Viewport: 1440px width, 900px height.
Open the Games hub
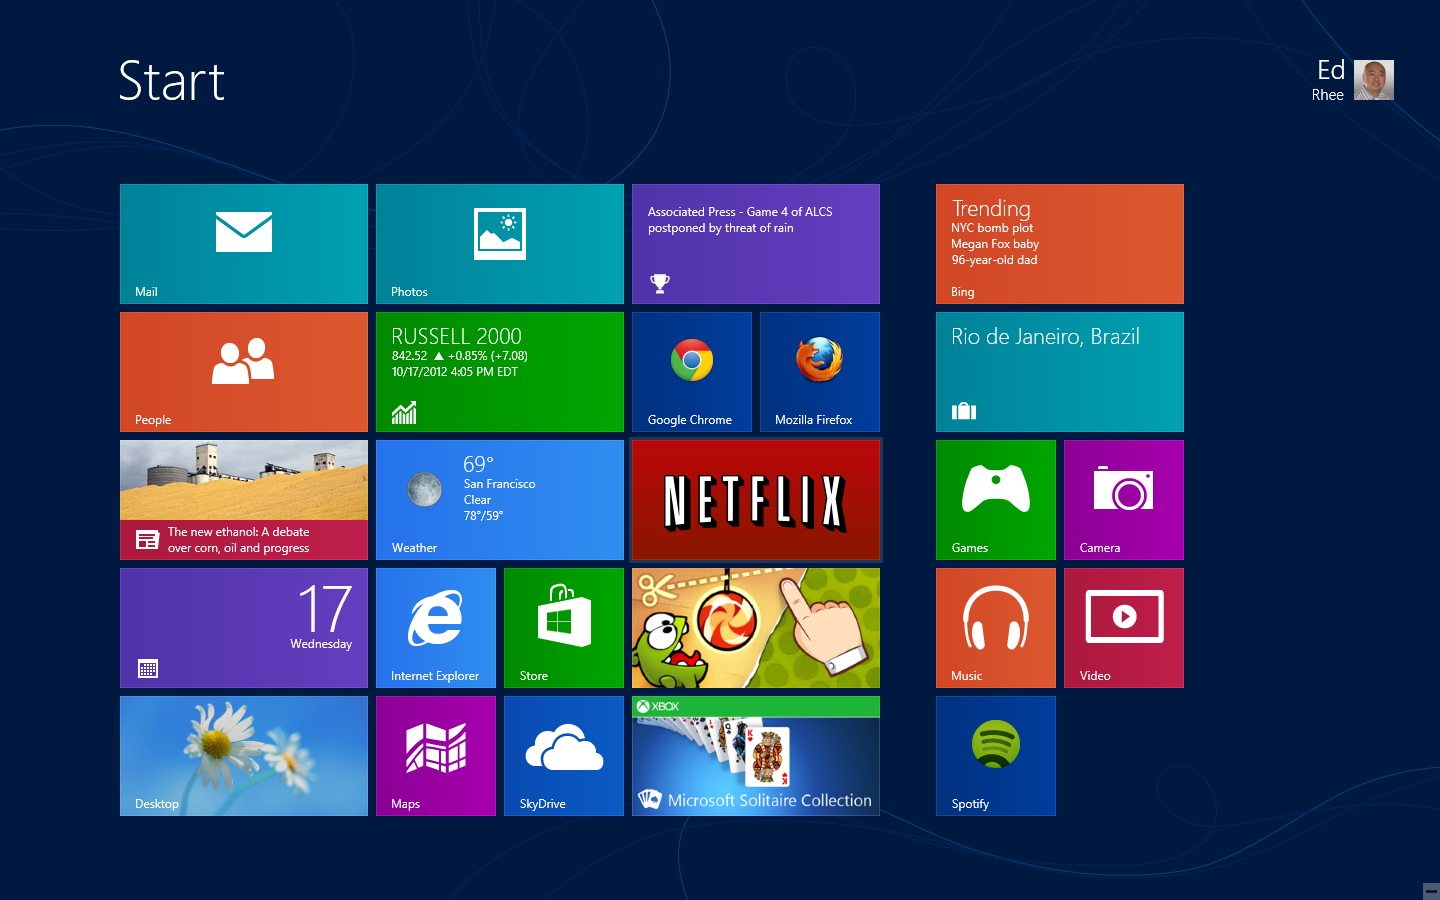[x=995, y=499]
